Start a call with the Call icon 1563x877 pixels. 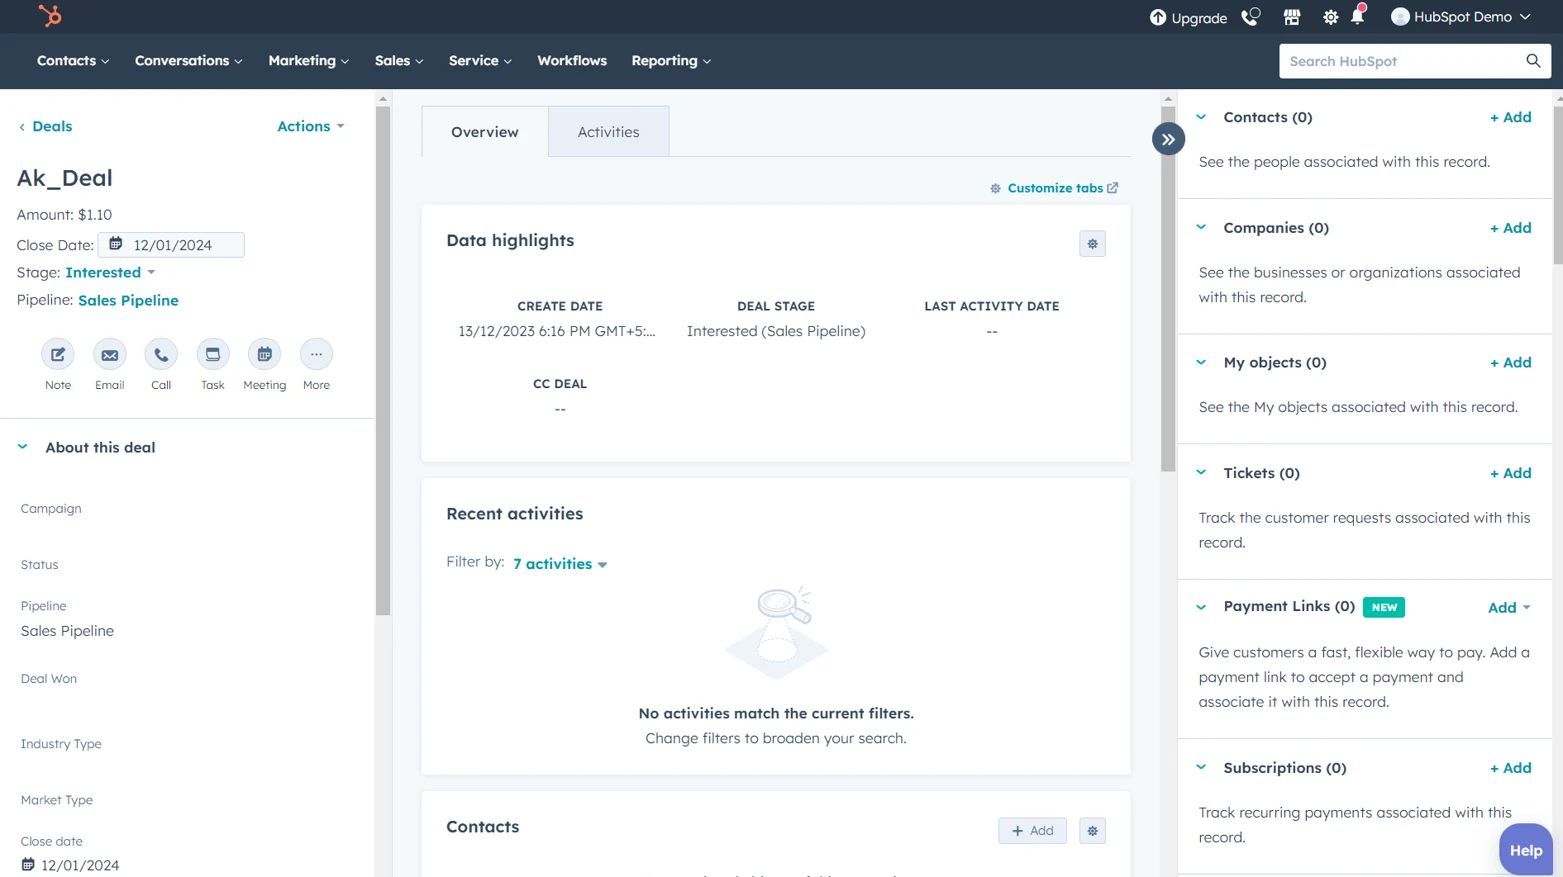click(x=161, y=354)
